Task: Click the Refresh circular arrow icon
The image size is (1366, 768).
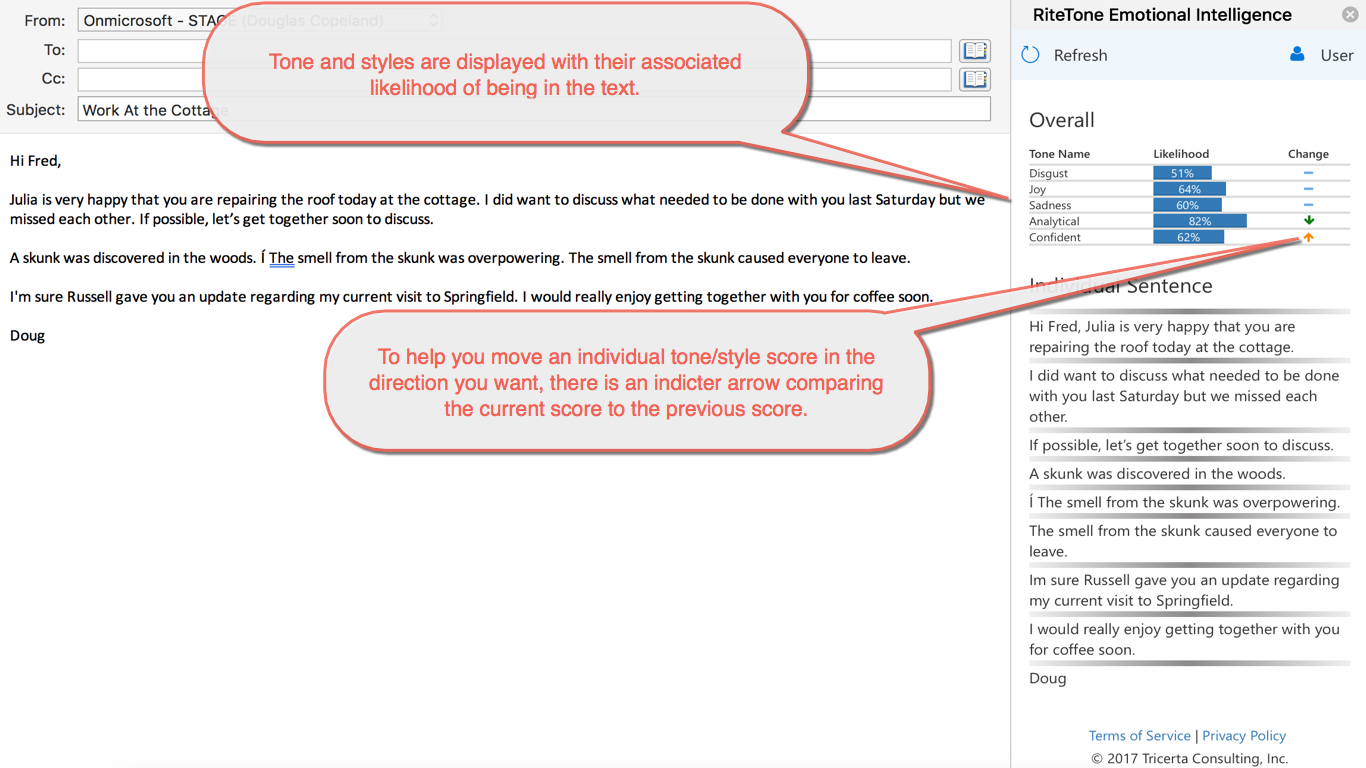Action: tap(1030, 55)
